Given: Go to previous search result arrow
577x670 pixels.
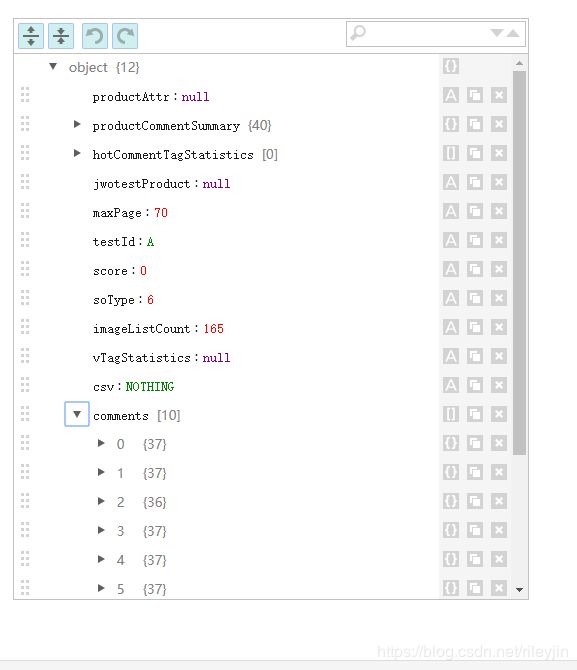Looking at the screenshot, I should [x=513, y=33].
